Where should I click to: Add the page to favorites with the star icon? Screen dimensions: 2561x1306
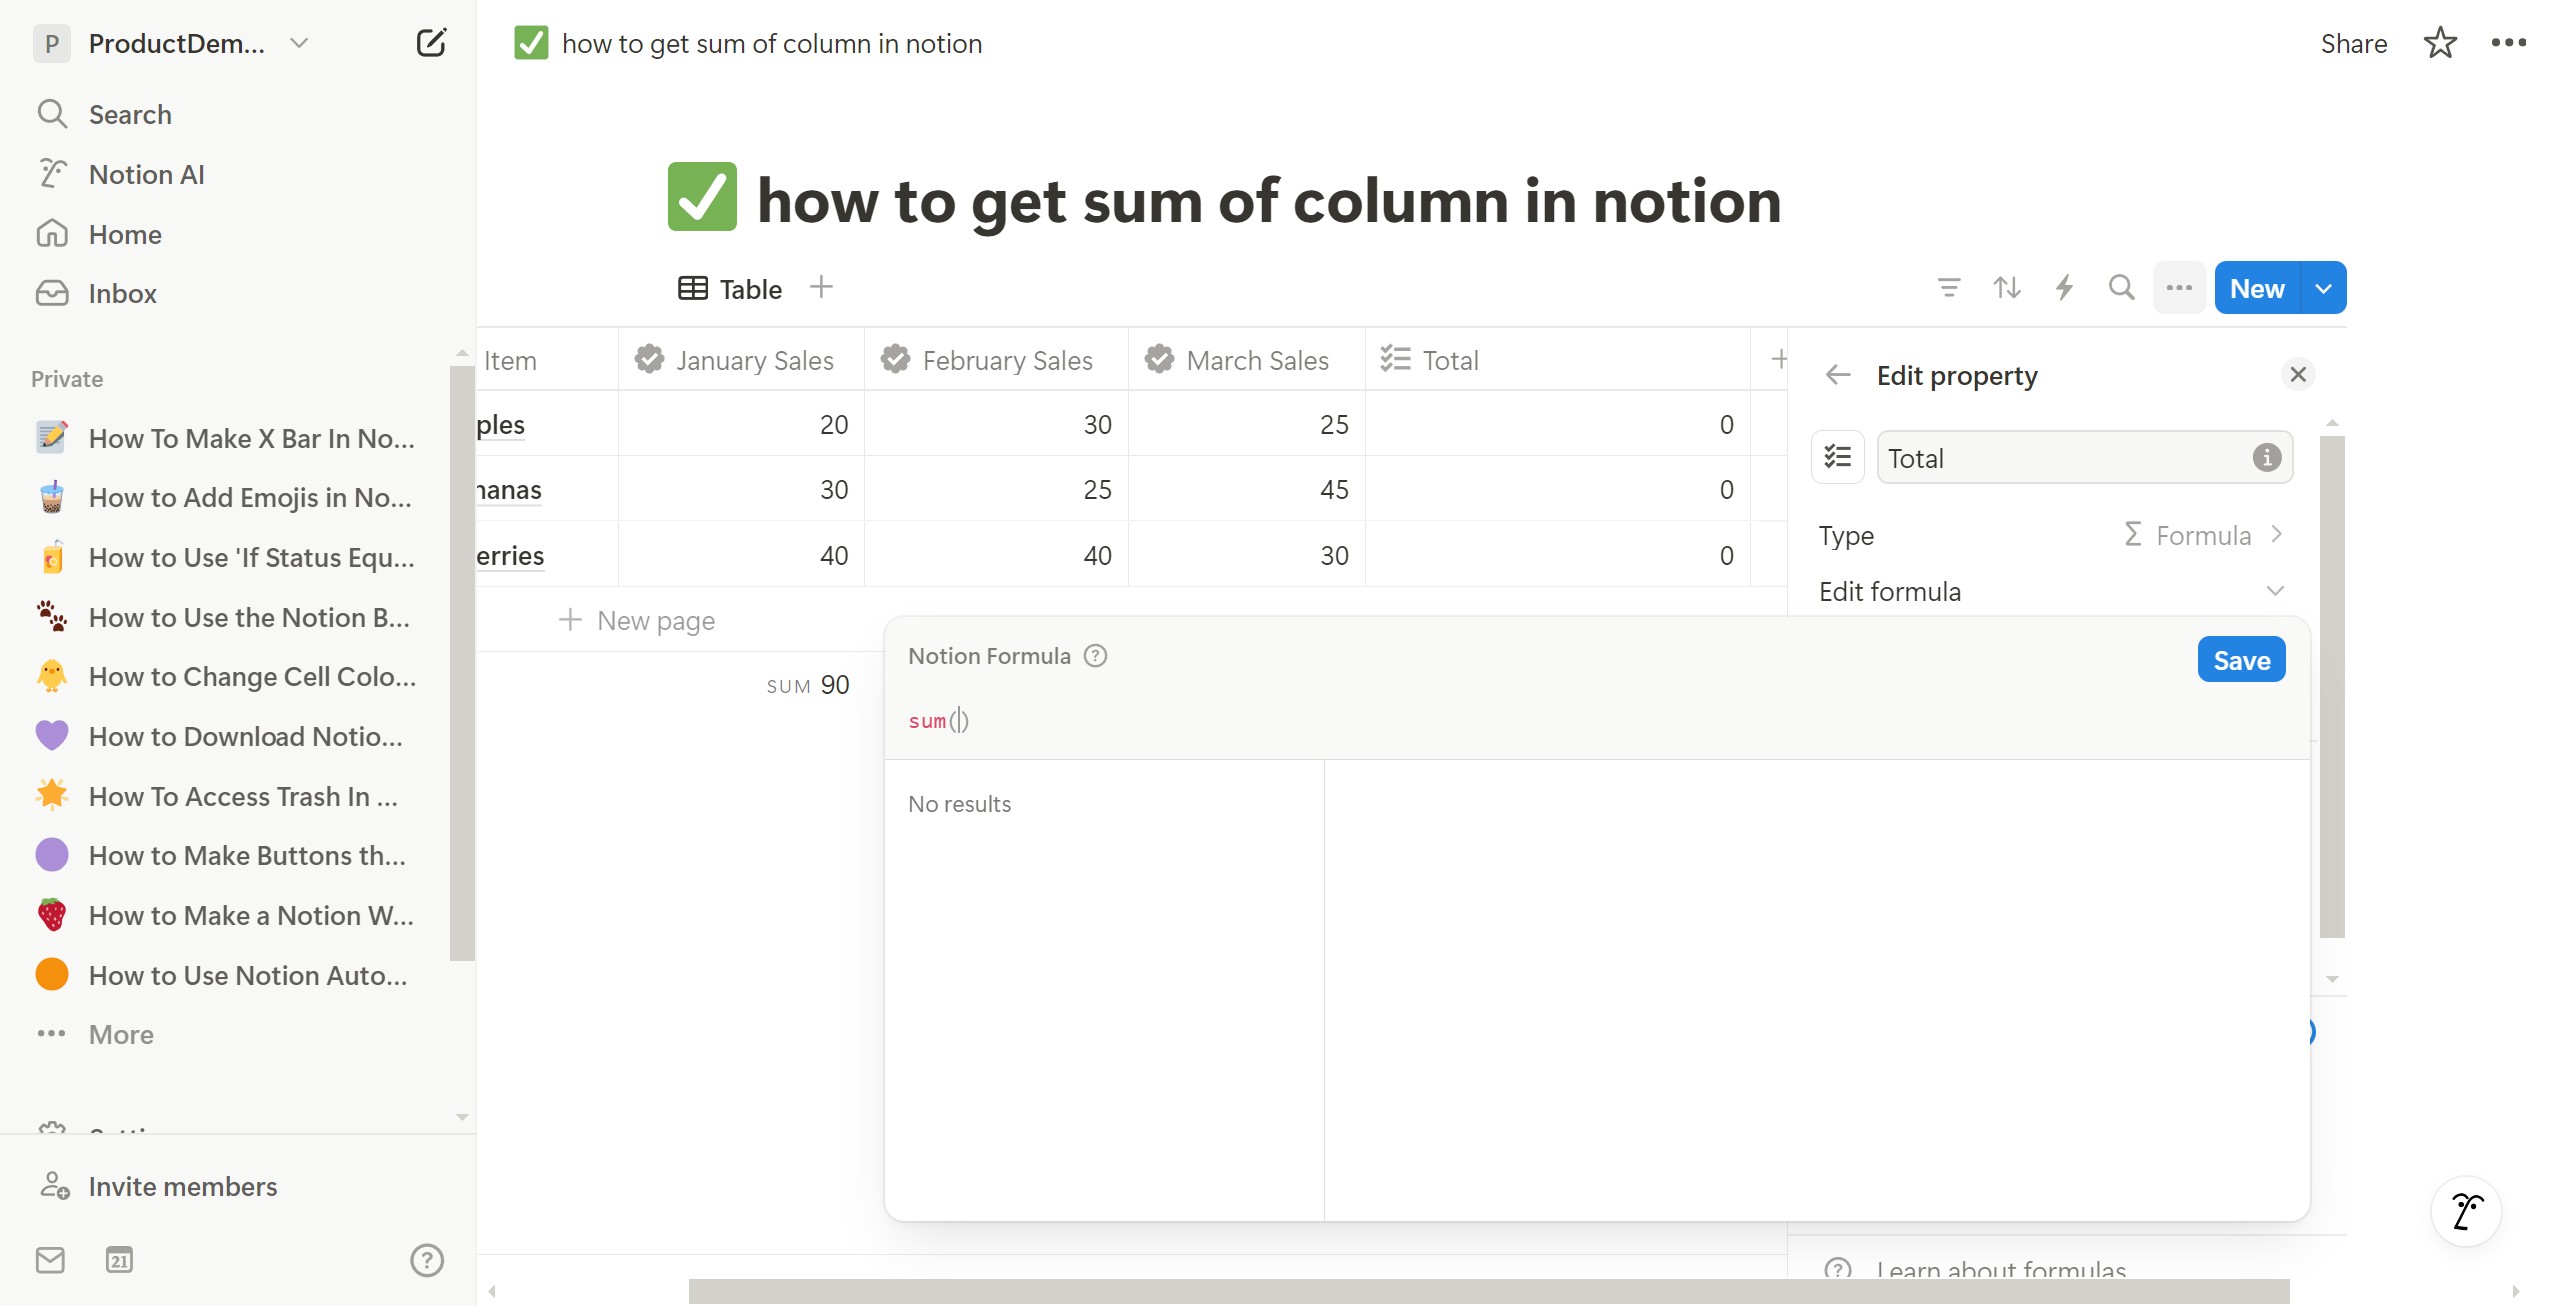(2440, 43)
